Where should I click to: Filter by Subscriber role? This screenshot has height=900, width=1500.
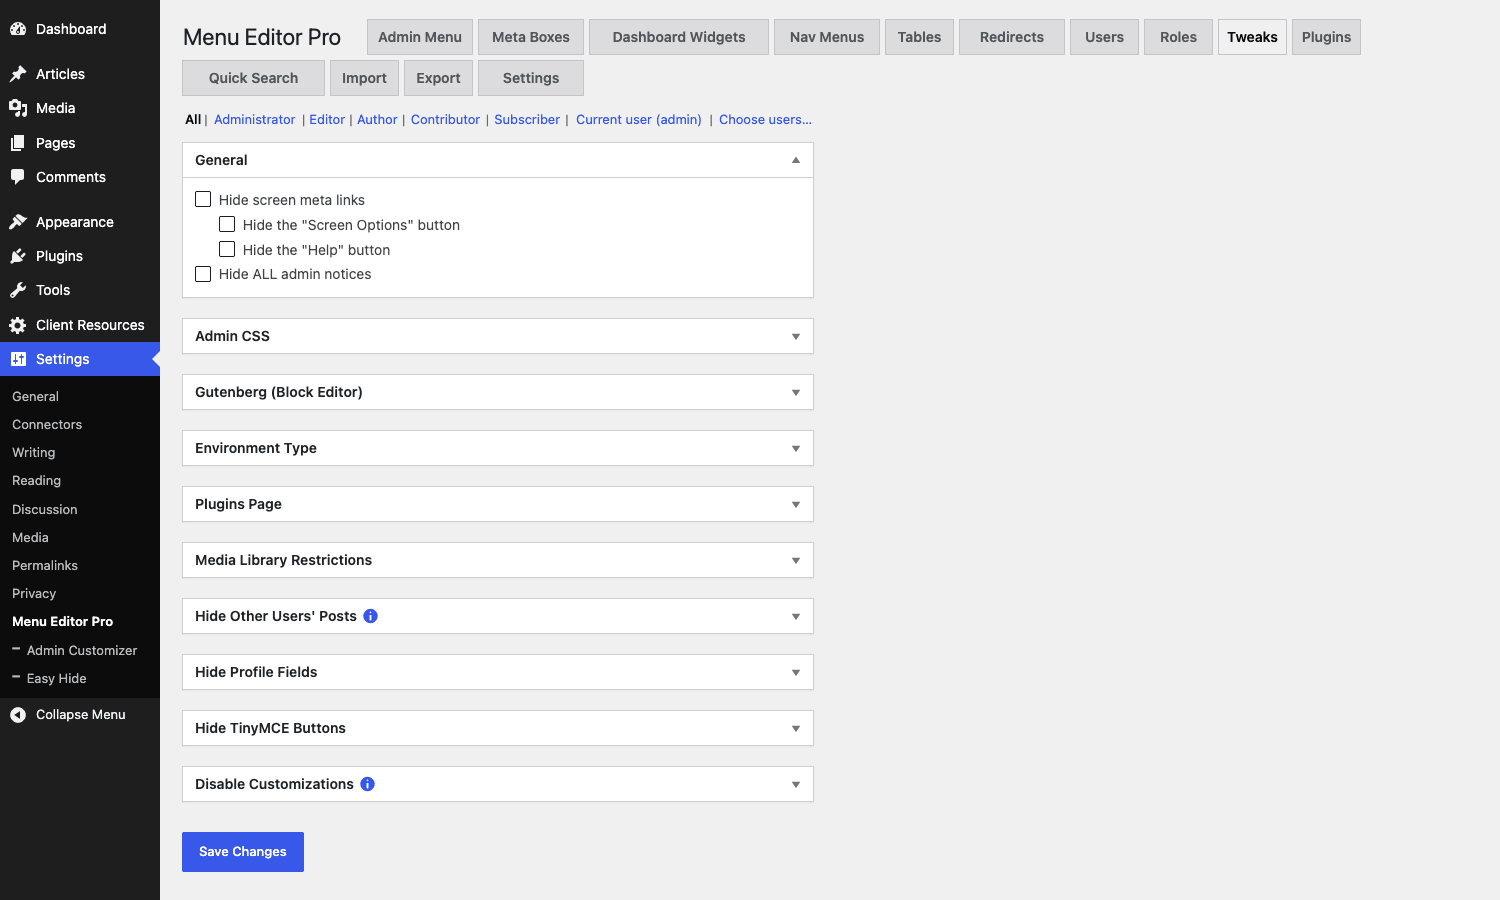[527, 119]
